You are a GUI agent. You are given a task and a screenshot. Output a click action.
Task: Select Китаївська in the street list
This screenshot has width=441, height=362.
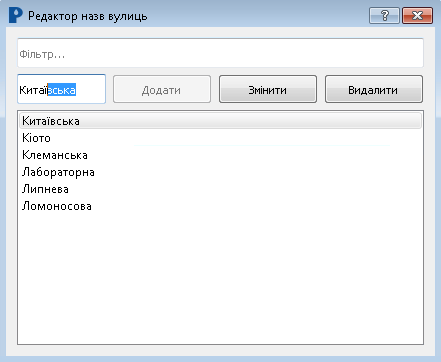tap(220, 121)
